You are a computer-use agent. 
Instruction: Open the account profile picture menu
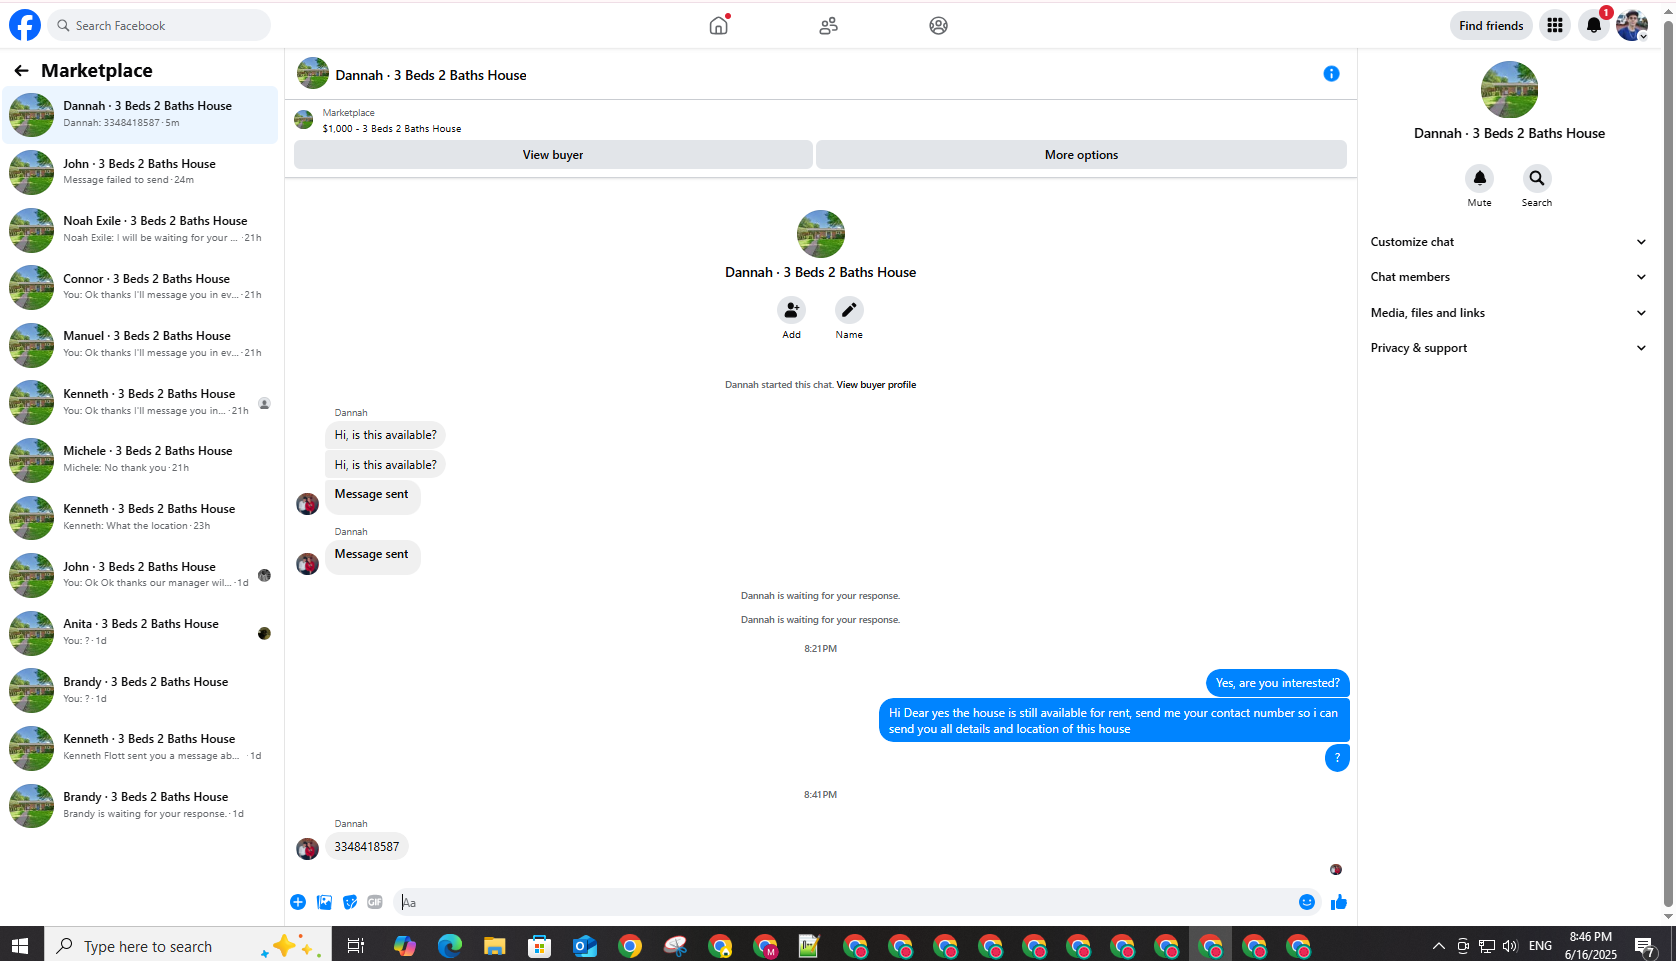click(1632, 25)
